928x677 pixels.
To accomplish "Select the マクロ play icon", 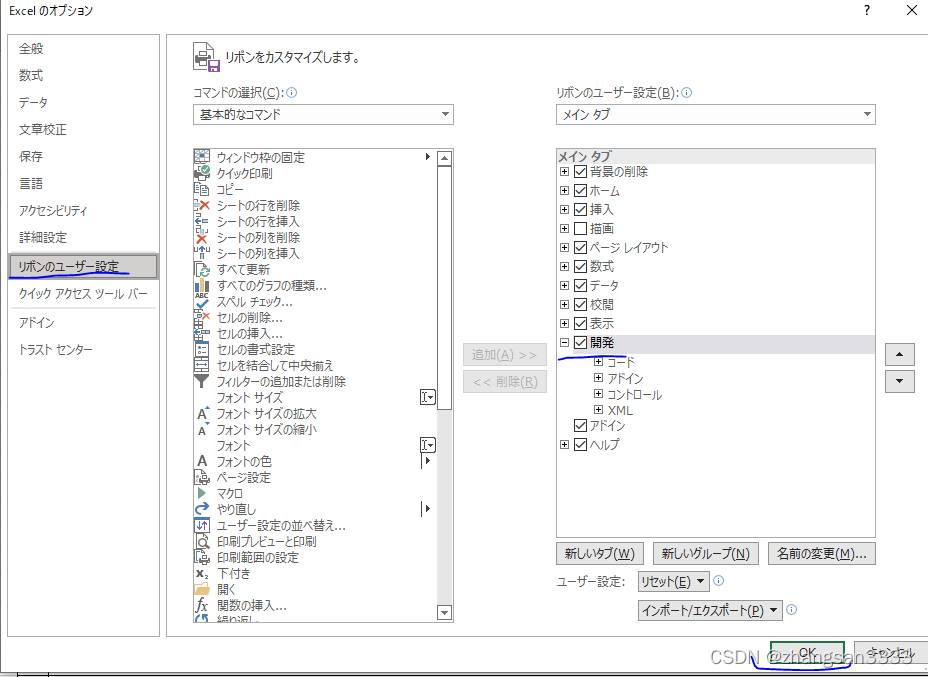I will (202, 493).
